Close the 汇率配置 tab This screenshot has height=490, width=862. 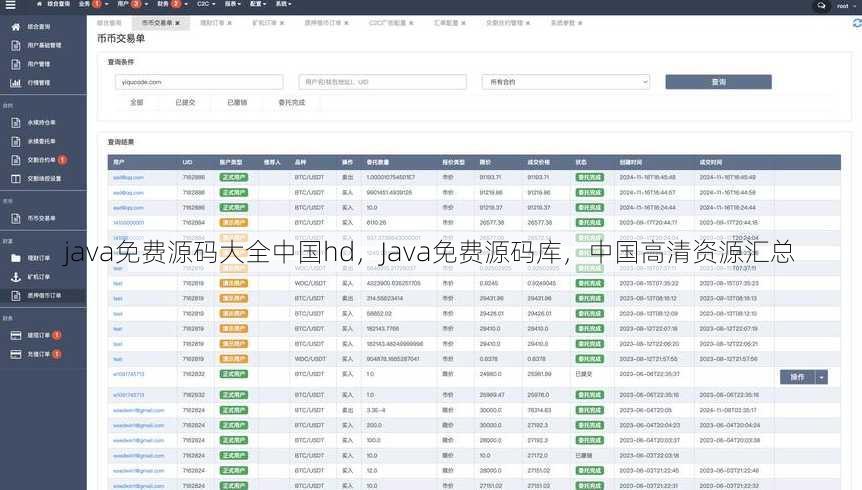click(x=463, y=23)
